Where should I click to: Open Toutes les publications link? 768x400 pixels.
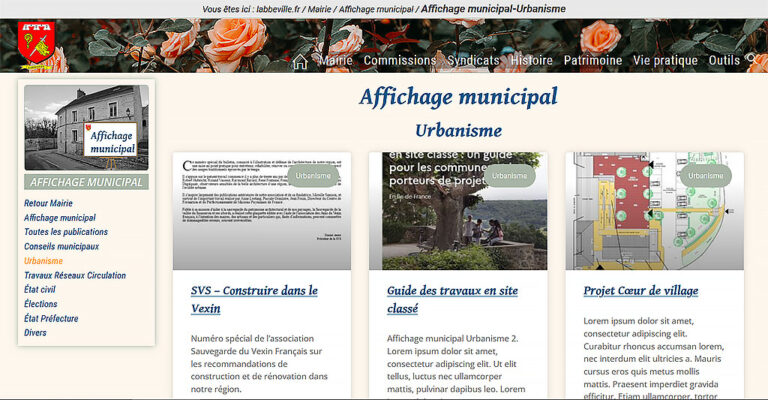[x=66, y=232]
